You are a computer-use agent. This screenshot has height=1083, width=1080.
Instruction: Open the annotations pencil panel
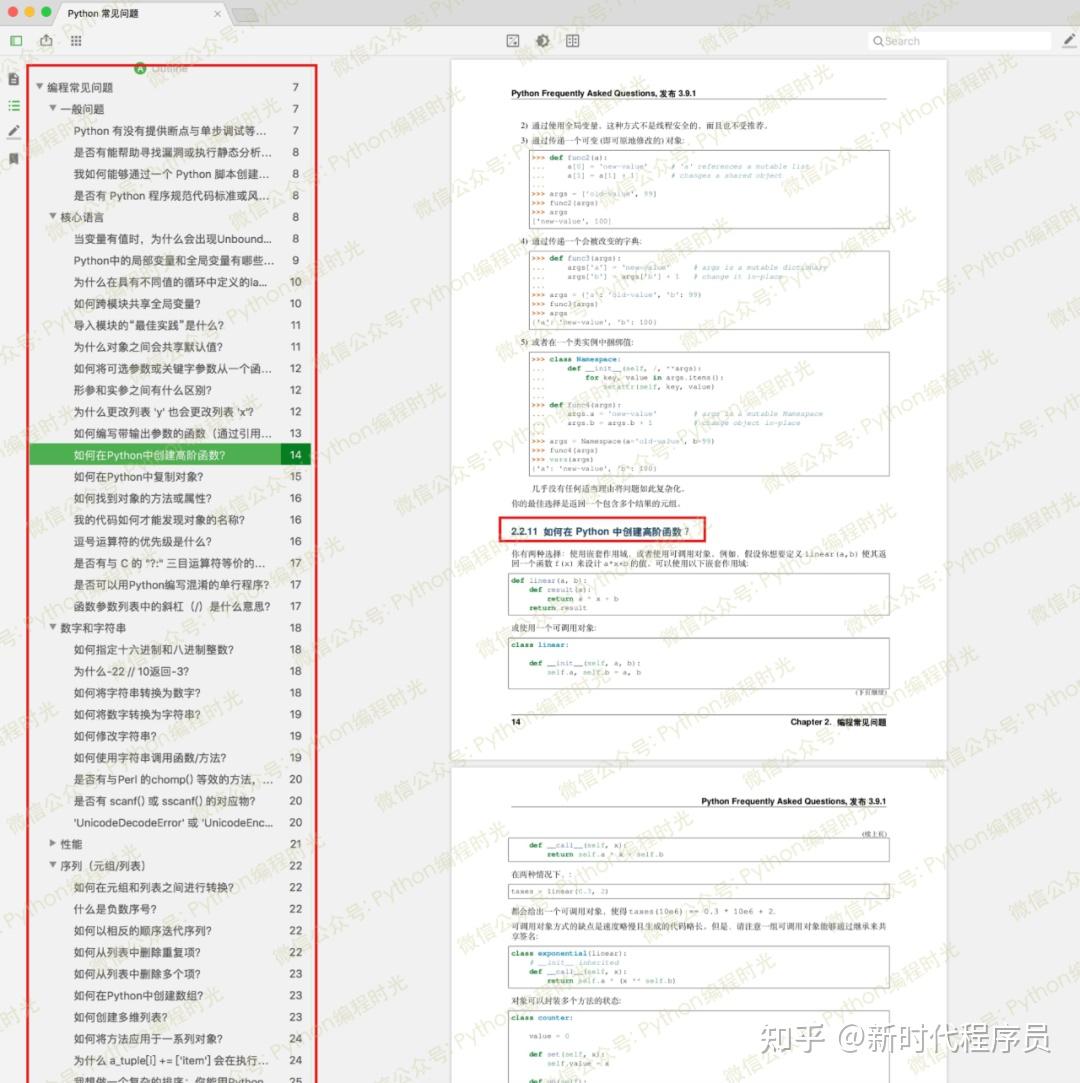point(12,131)
